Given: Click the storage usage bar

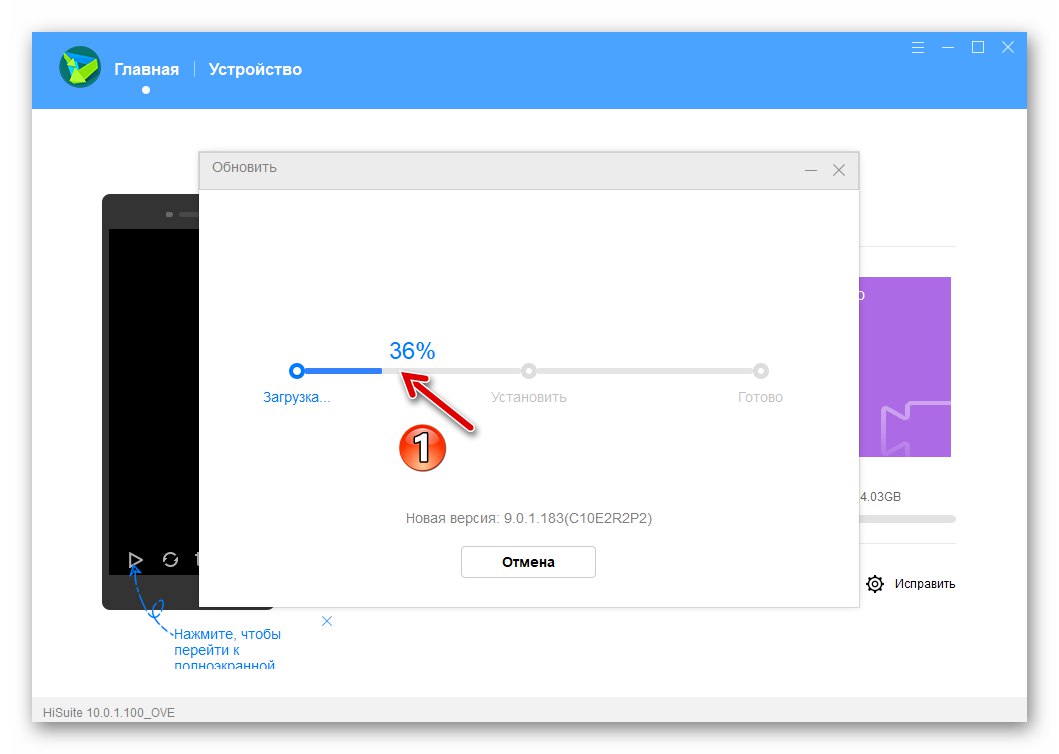Looking at the screenshot, I should 907,519.
